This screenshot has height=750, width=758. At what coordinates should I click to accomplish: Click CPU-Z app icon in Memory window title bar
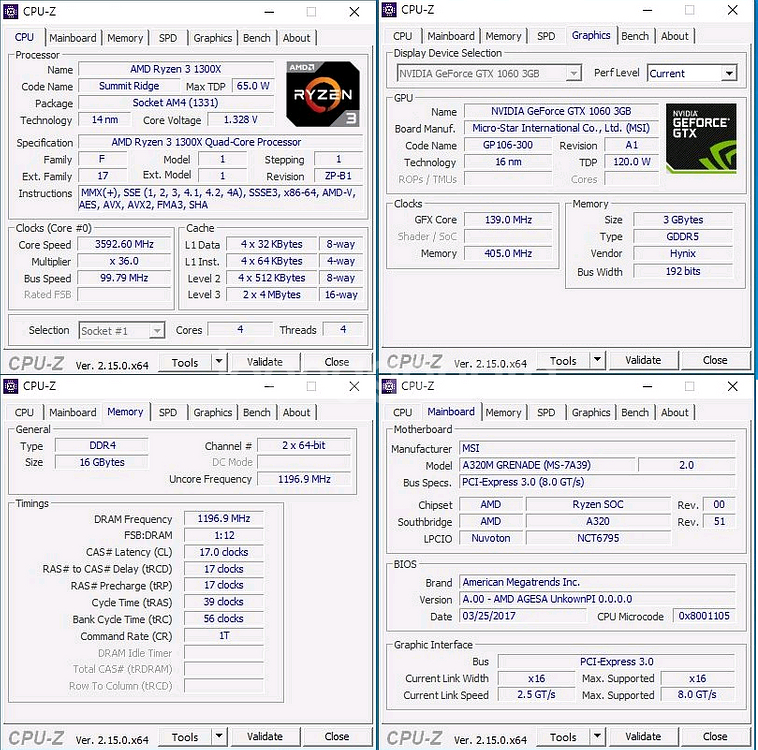11,386
